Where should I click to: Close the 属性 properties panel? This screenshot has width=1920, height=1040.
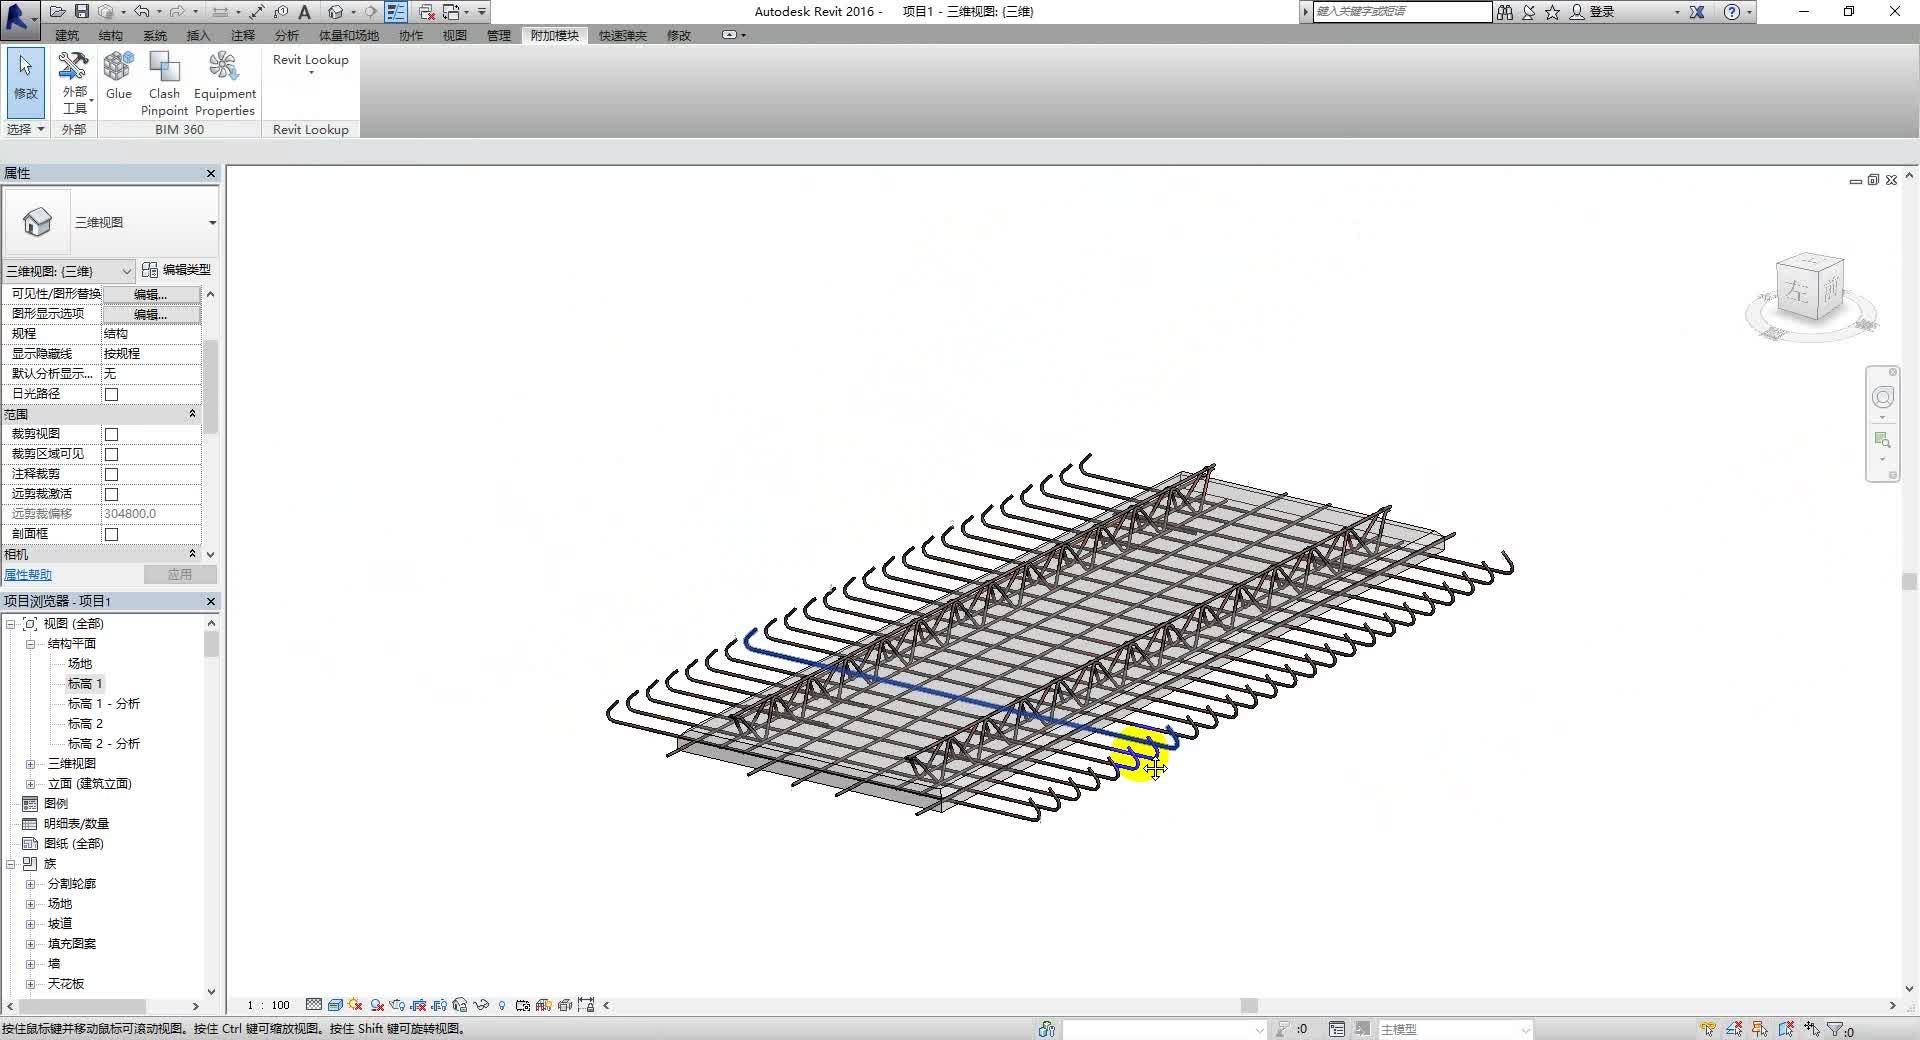211,174
